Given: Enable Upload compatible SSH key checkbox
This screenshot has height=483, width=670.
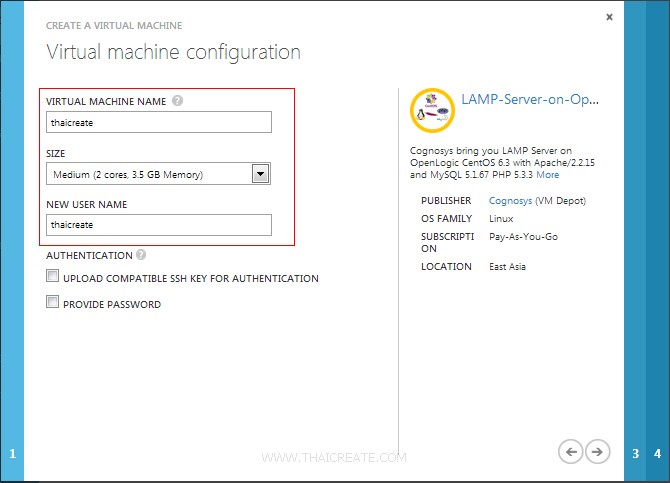Looking at the screenshot, I should [53, 276].
